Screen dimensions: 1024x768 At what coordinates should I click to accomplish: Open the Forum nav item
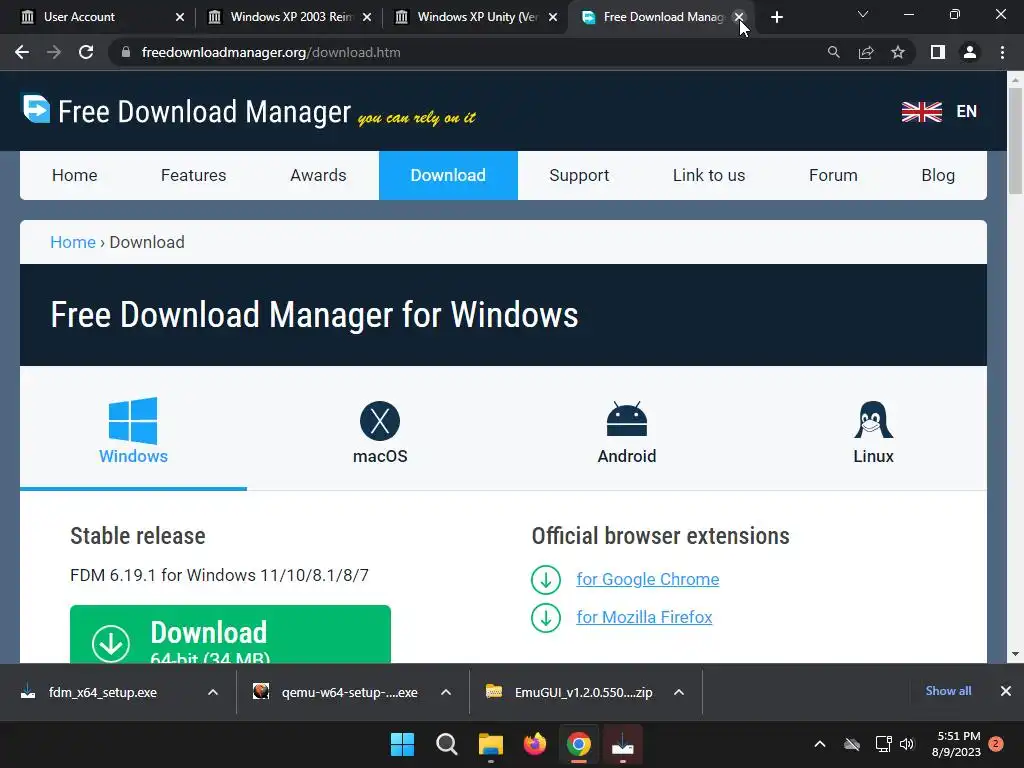click(x=833, y=175)
